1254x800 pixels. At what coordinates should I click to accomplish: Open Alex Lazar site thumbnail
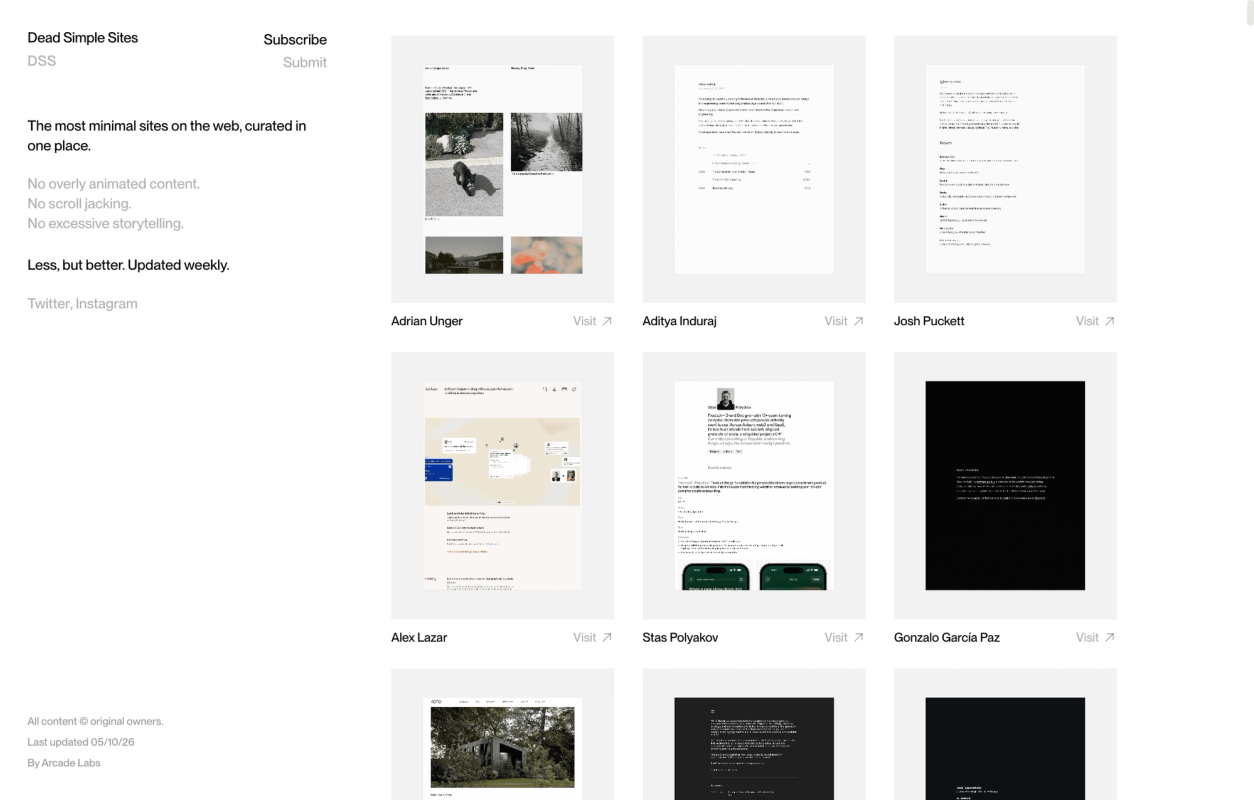coord(503,485)
